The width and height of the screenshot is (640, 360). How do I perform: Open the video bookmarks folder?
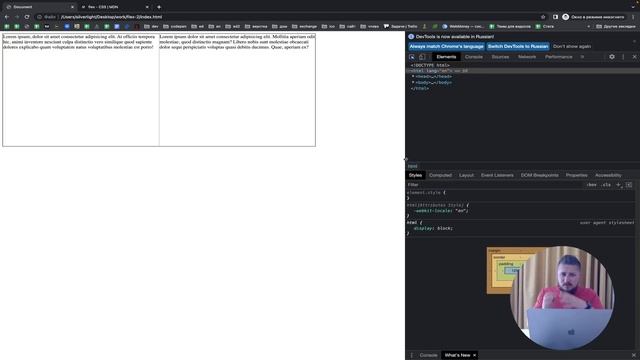click(369, 26)
